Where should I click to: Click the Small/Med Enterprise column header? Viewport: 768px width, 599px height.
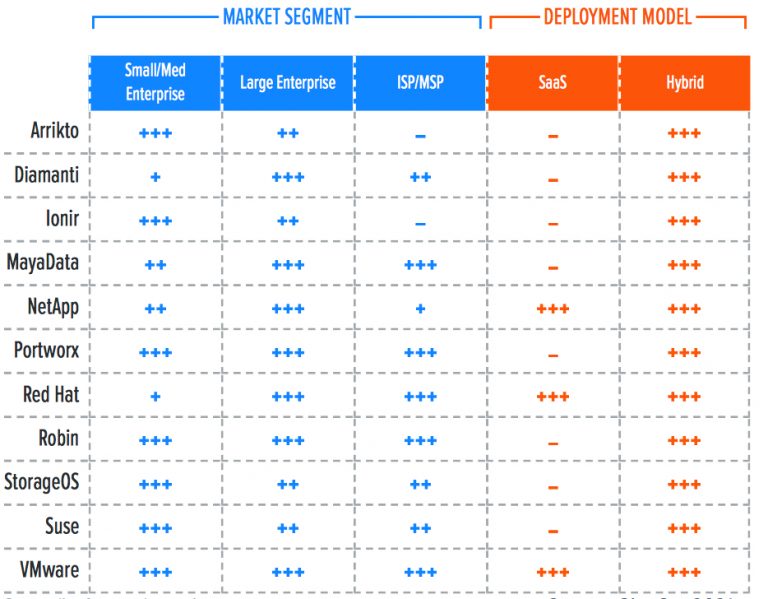click(155, 82)
